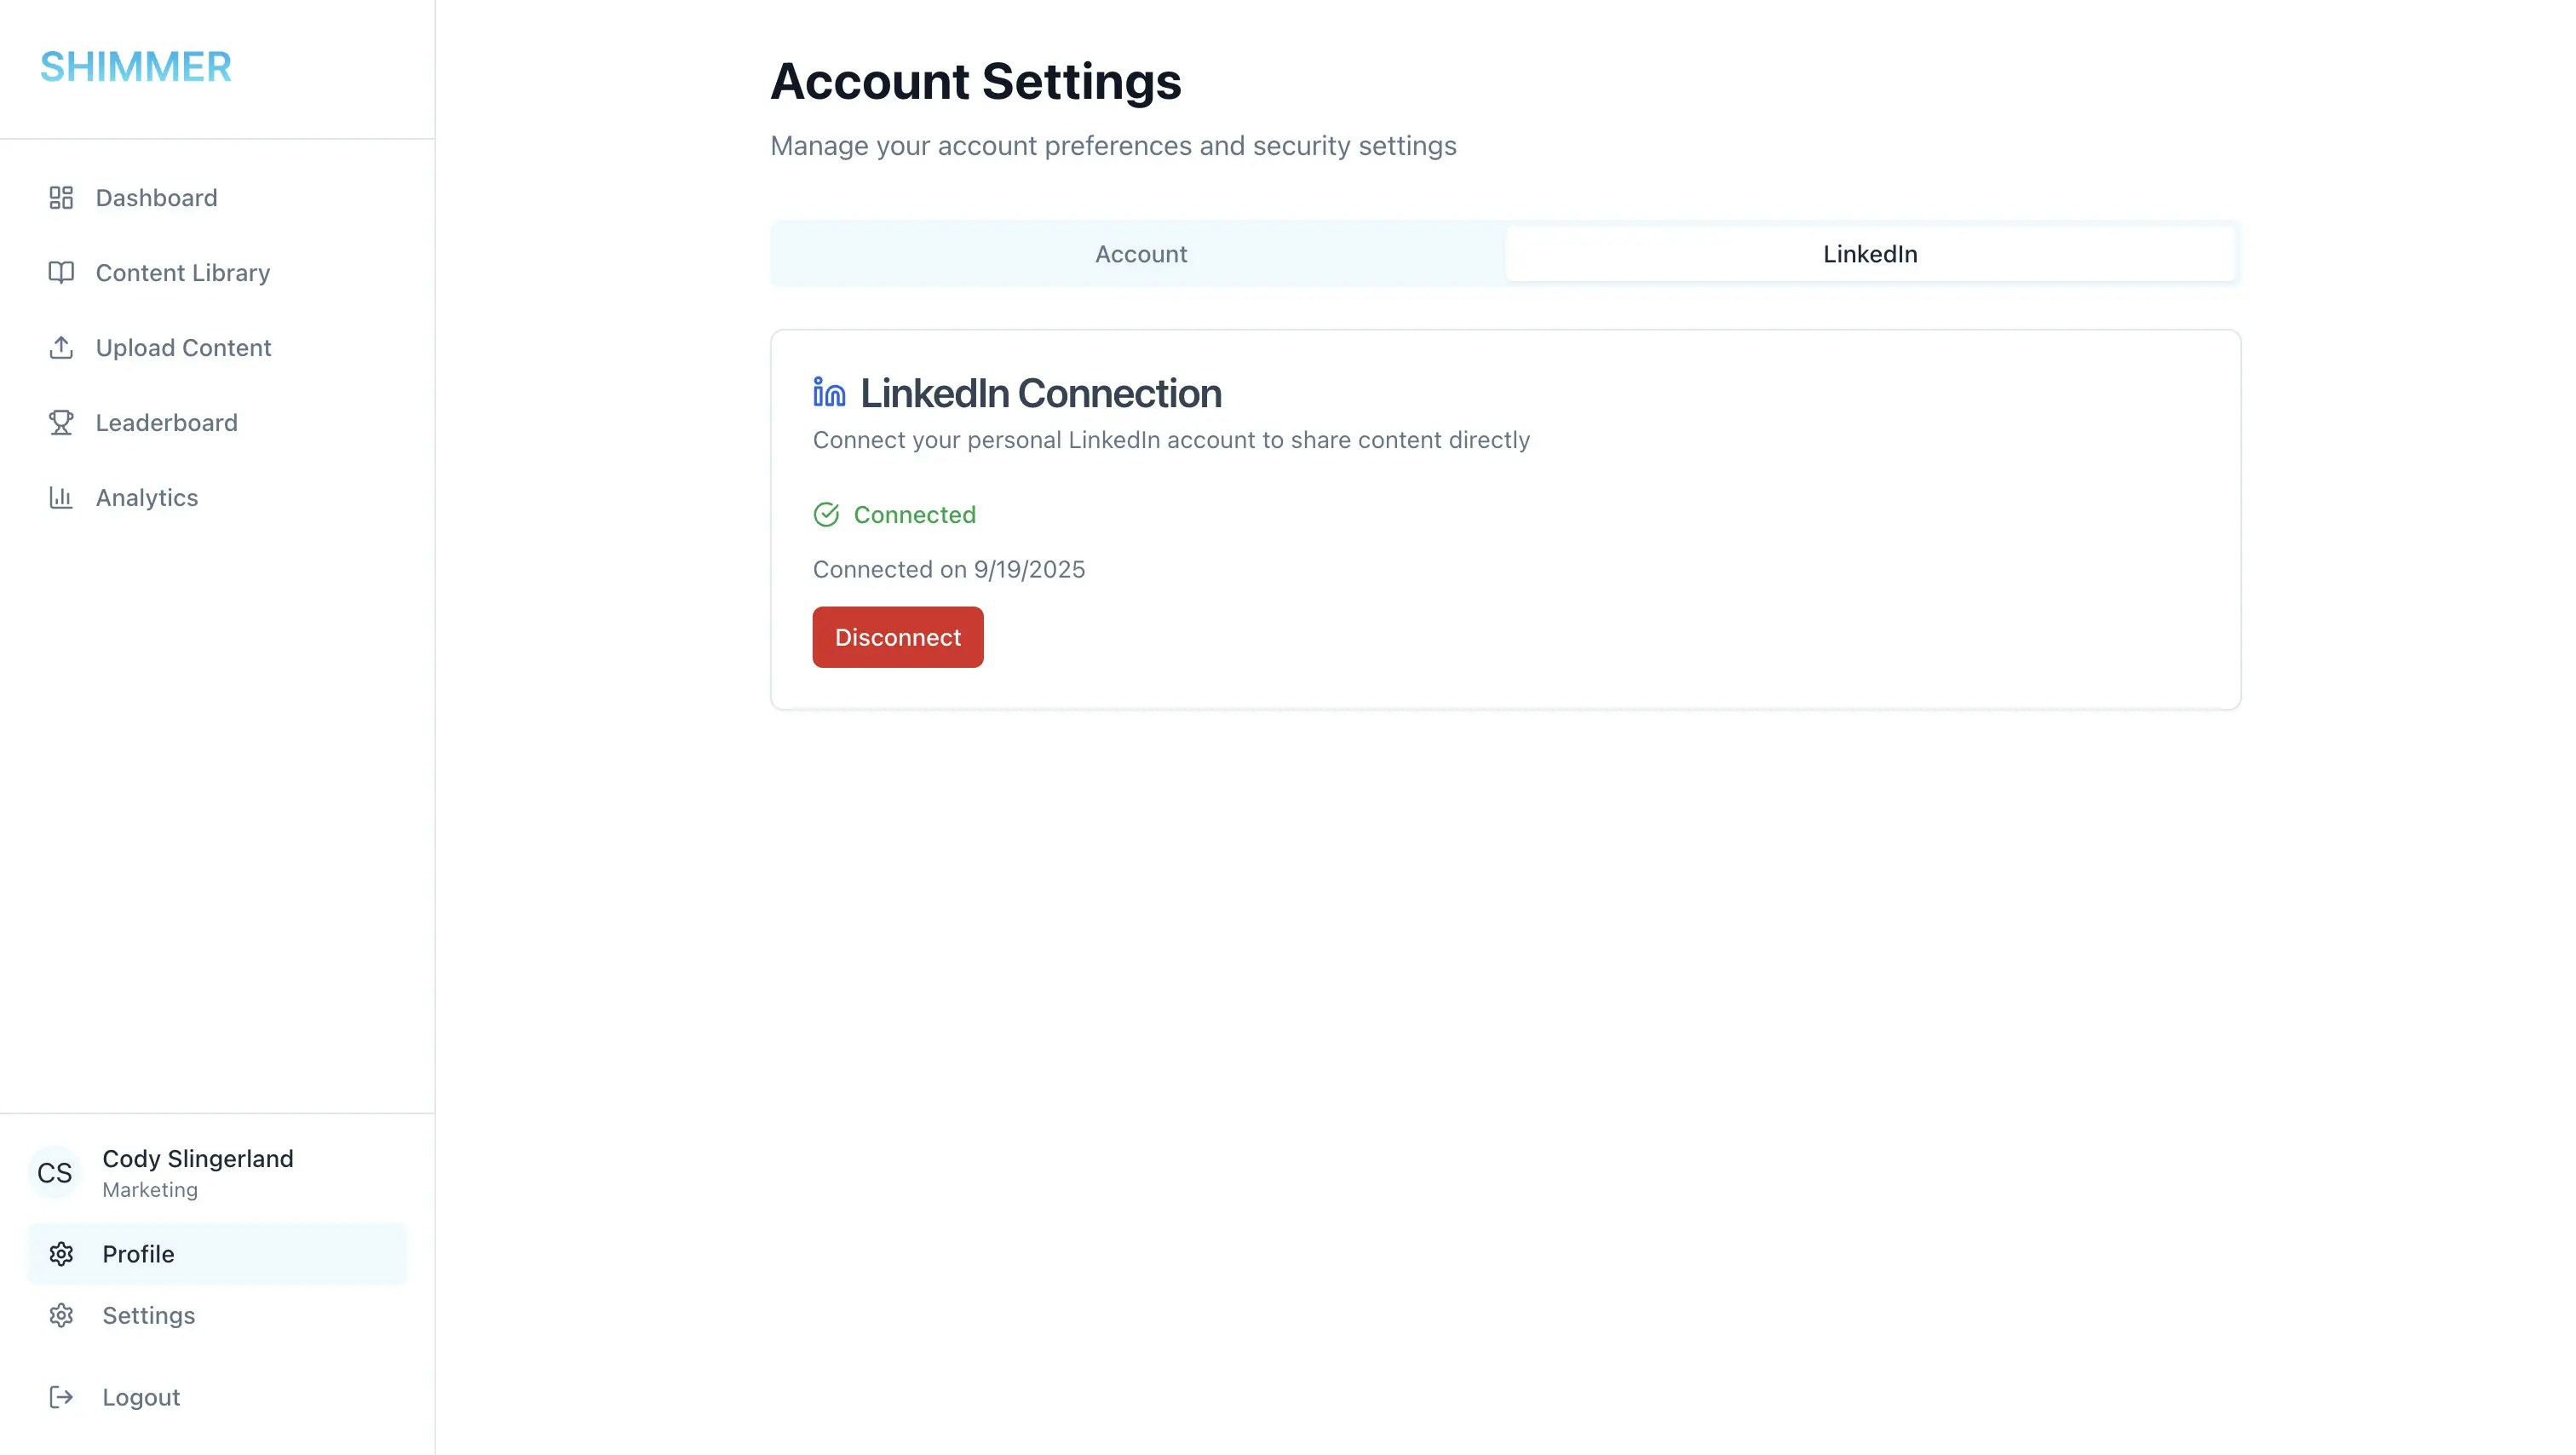
Task: Select the Upload Content arrow icon
Action: pyautogui.click(x=61, y=347)
